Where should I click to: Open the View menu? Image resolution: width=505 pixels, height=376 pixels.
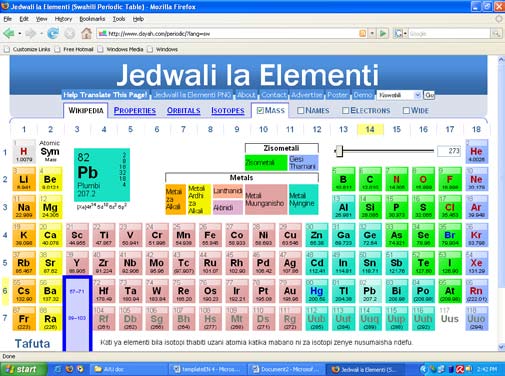(41, 19)
